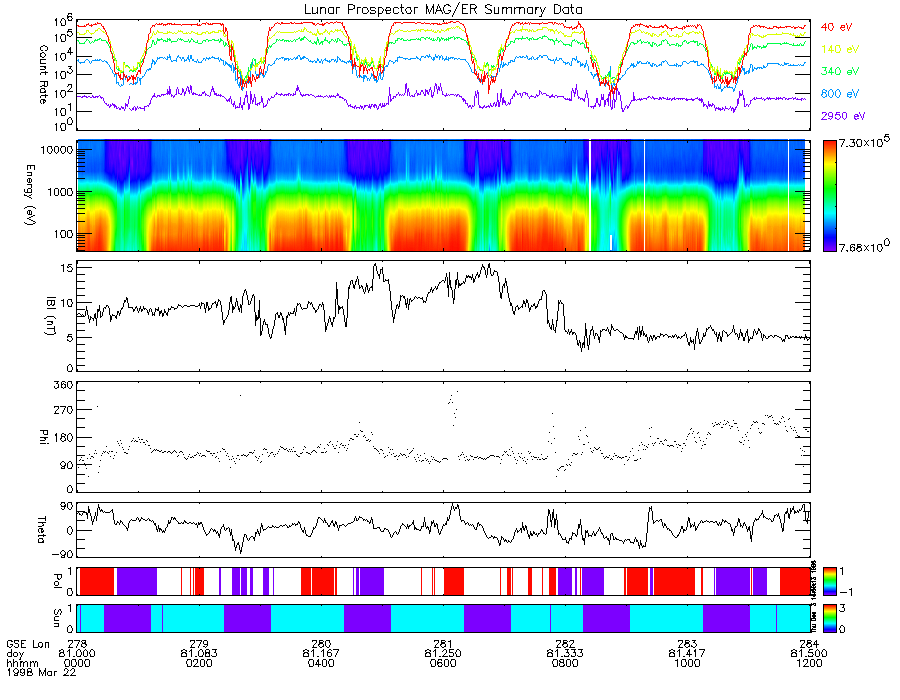Screen dimensions: 900x700
Task: Click the Count Rate axis label
Action: (43, 75)
